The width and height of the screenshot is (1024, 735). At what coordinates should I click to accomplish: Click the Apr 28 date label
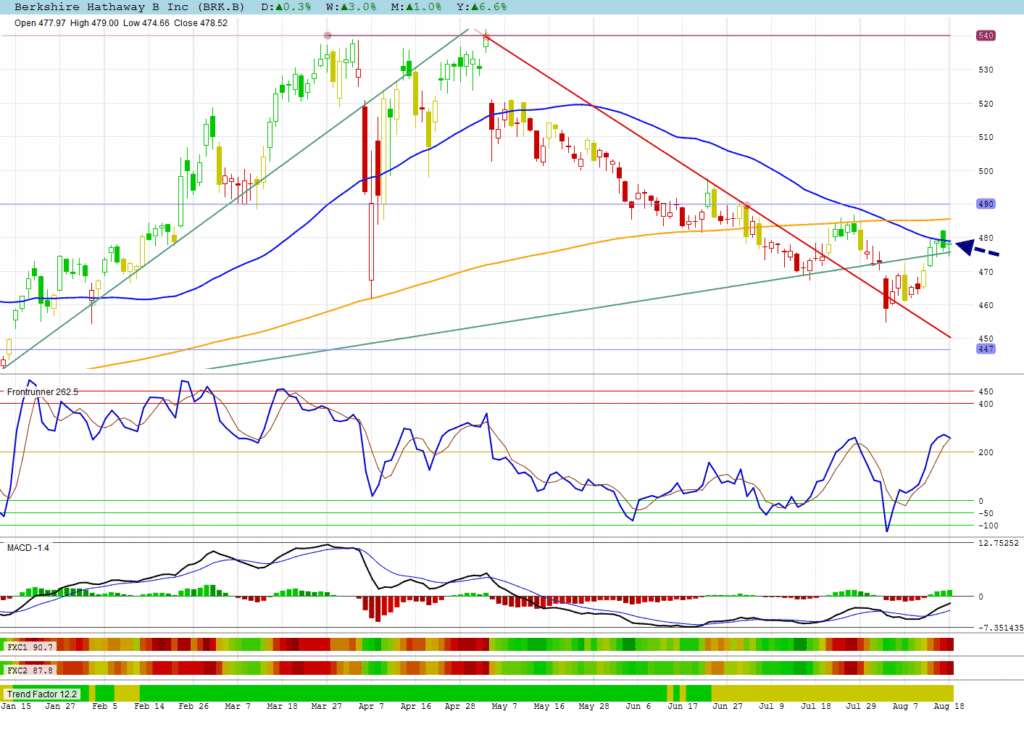pyautogui.click(x=460, y=706)
